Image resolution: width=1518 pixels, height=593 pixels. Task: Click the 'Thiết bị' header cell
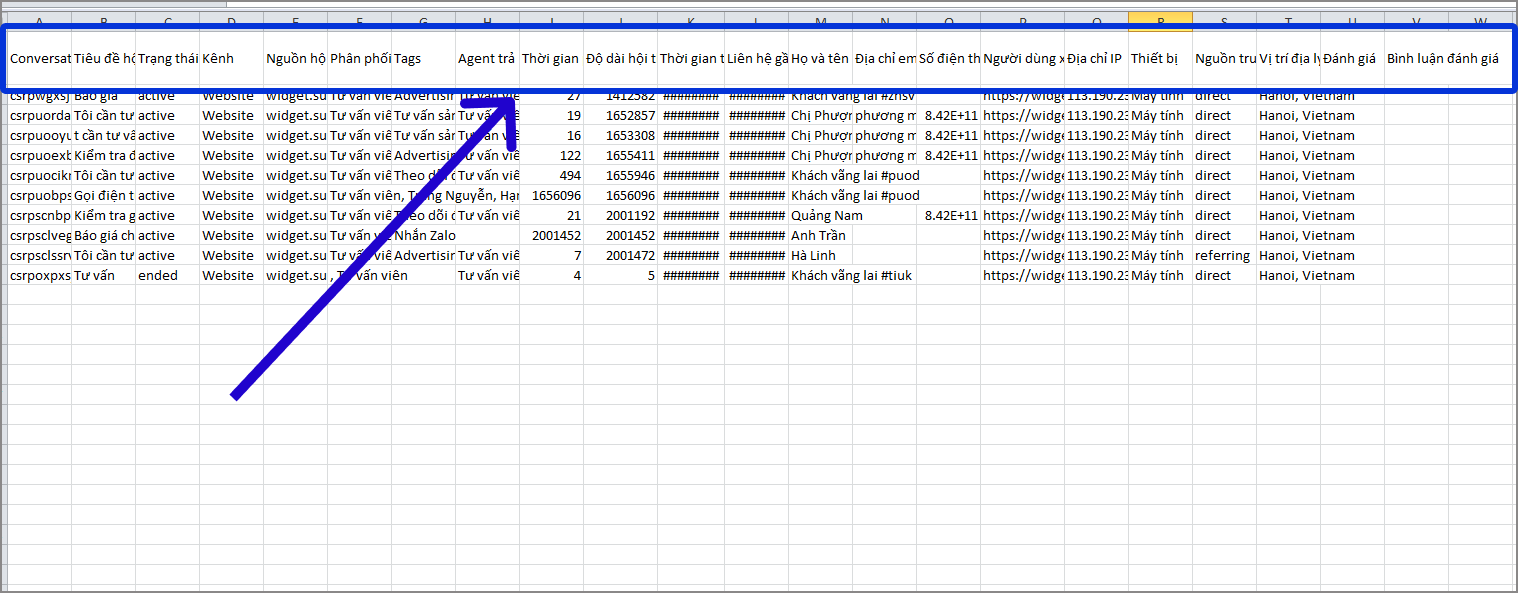(x=1158, y=59)
